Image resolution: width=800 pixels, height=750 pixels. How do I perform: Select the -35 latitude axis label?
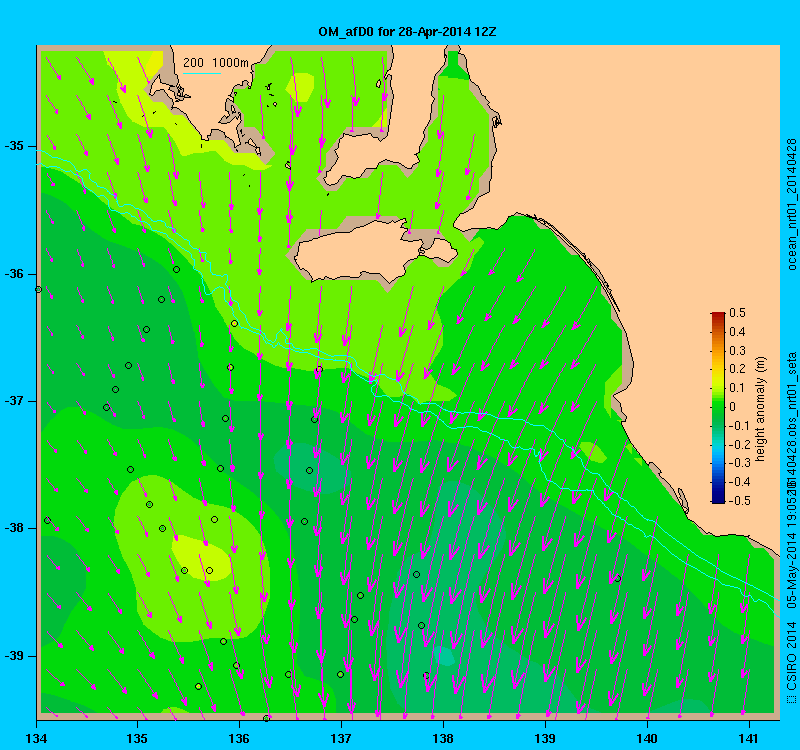[14, 146]
